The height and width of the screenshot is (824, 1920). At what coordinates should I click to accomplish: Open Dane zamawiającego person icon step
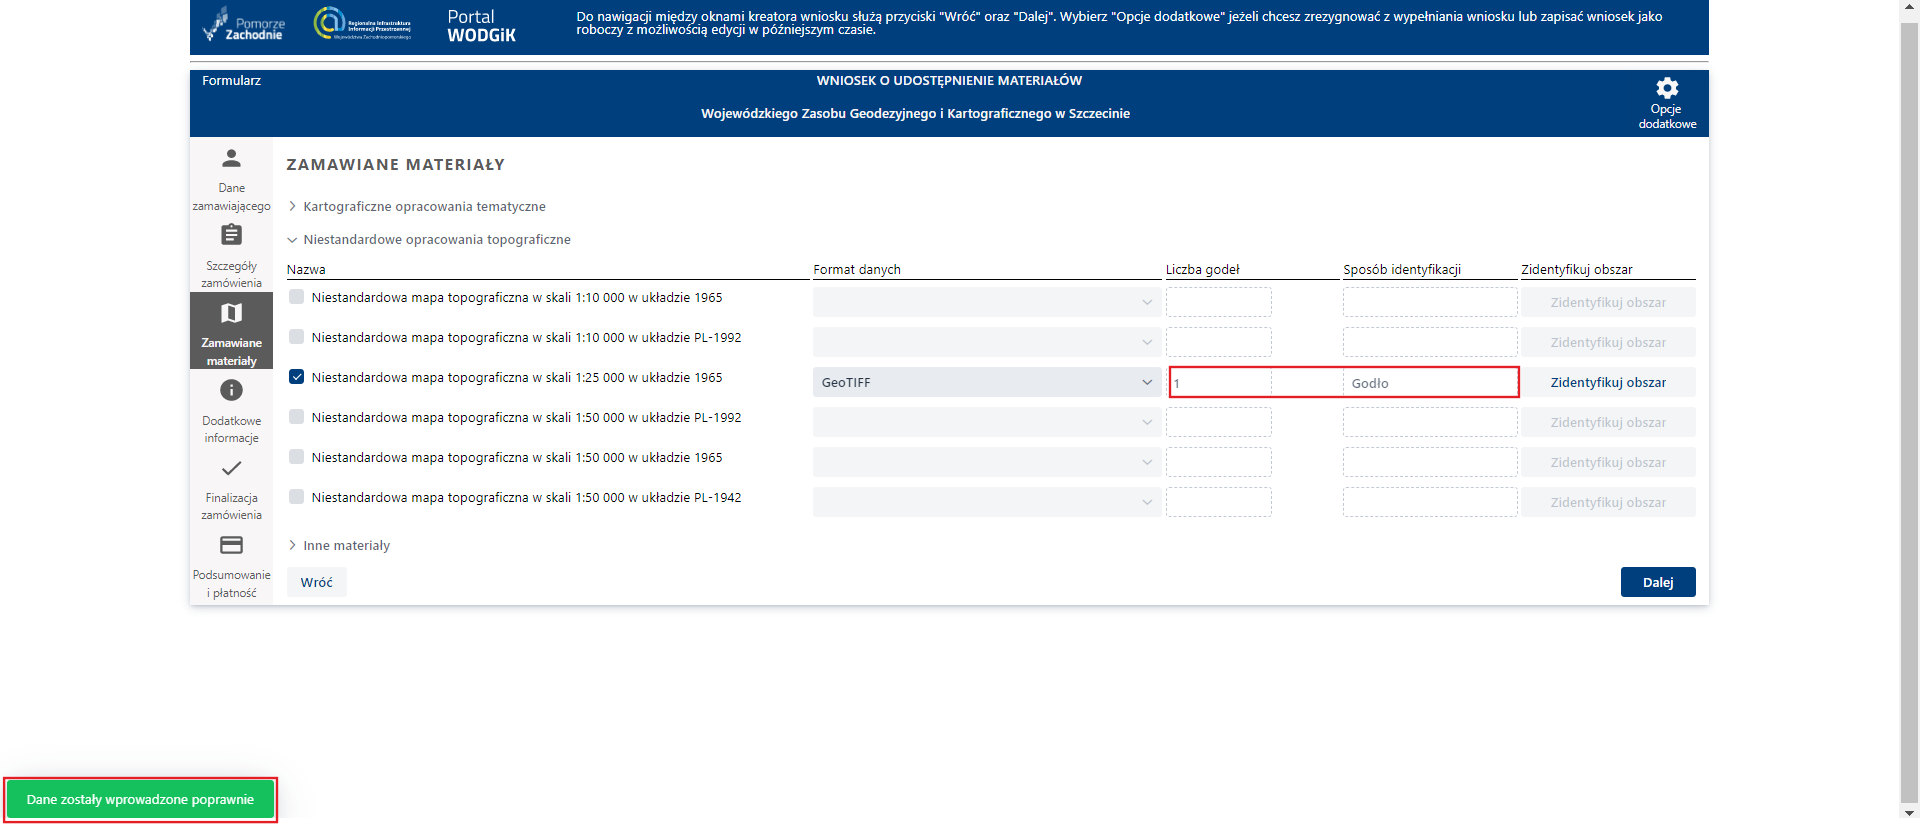click(x=231, y=158)
